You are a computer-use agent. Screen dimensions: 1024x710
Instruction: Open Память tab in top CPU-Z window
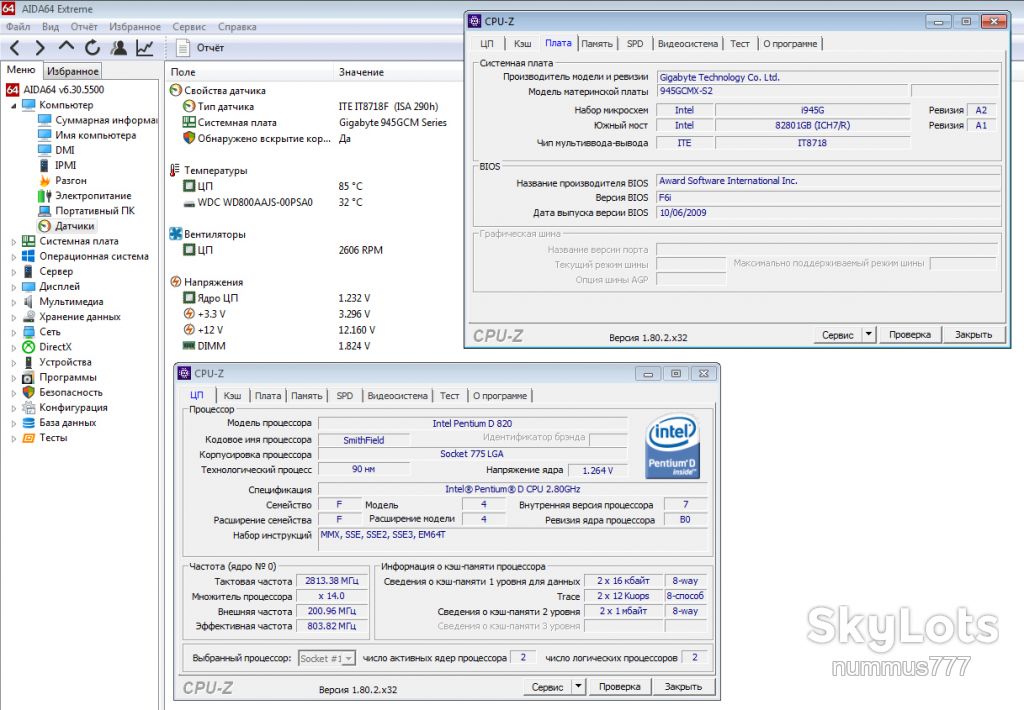click(597, 44)
